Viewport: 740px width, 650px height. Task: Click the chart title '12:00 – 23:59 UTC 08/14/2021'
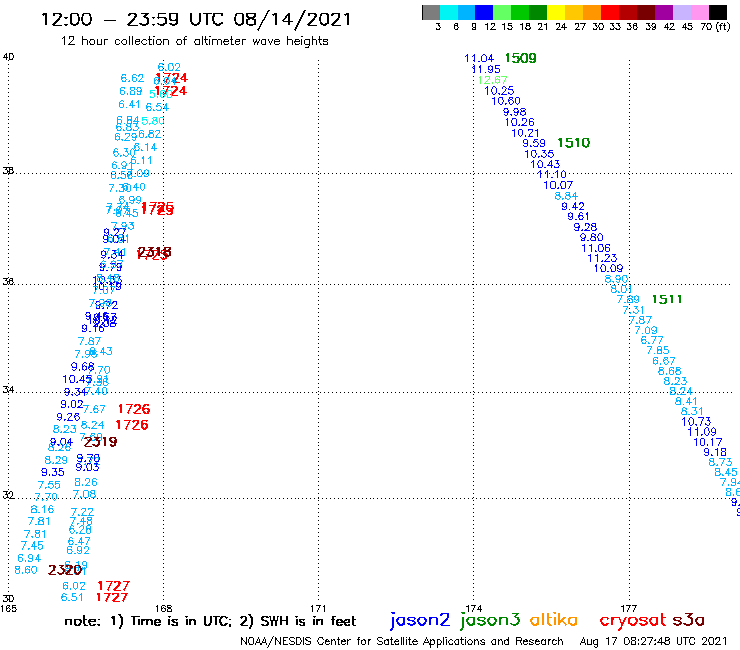point(196,19)
